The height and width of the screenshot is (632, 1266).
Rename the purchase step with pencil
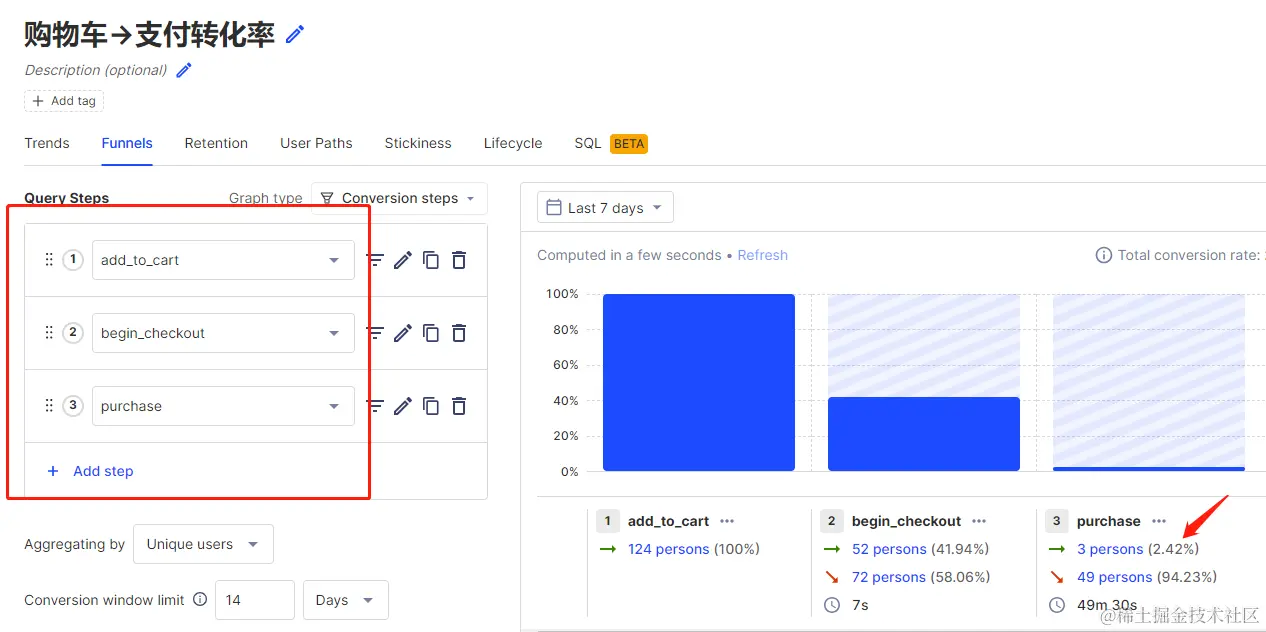tap(403, 406)
